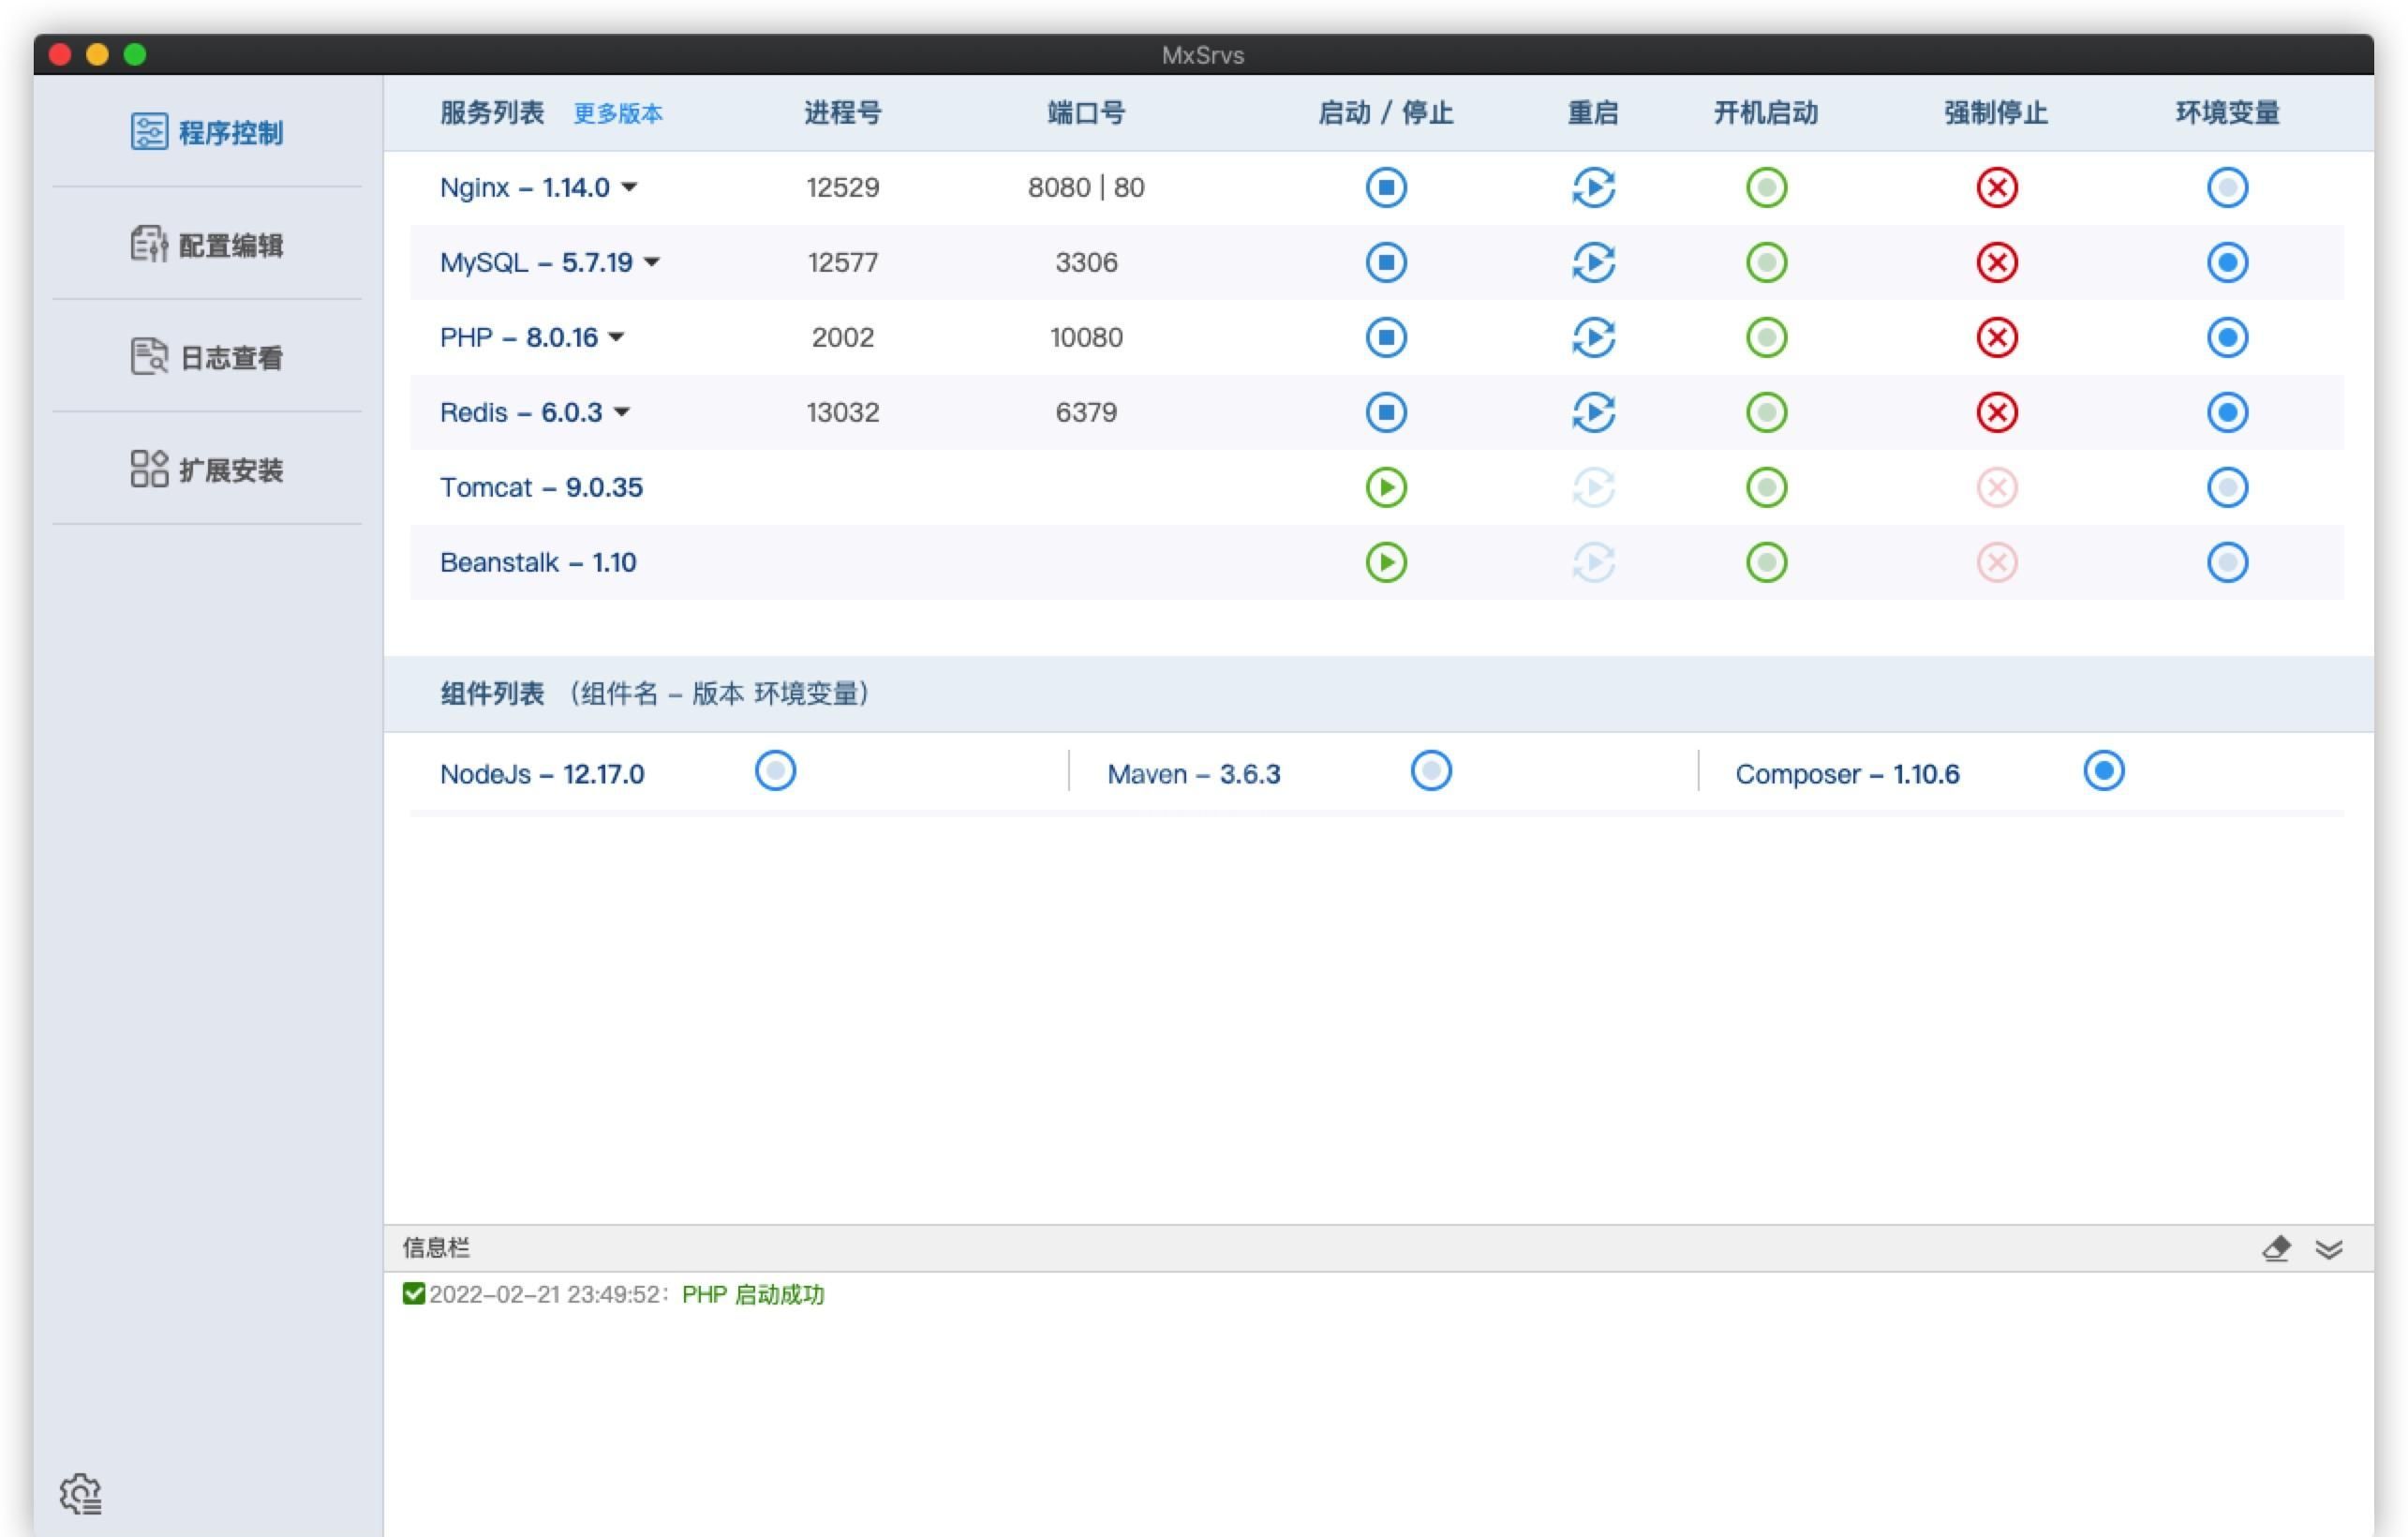Screen dimensions: 2408x1537
Task: Click the NodeJs – 12.17.0 component name
Action: coord(542,774)
